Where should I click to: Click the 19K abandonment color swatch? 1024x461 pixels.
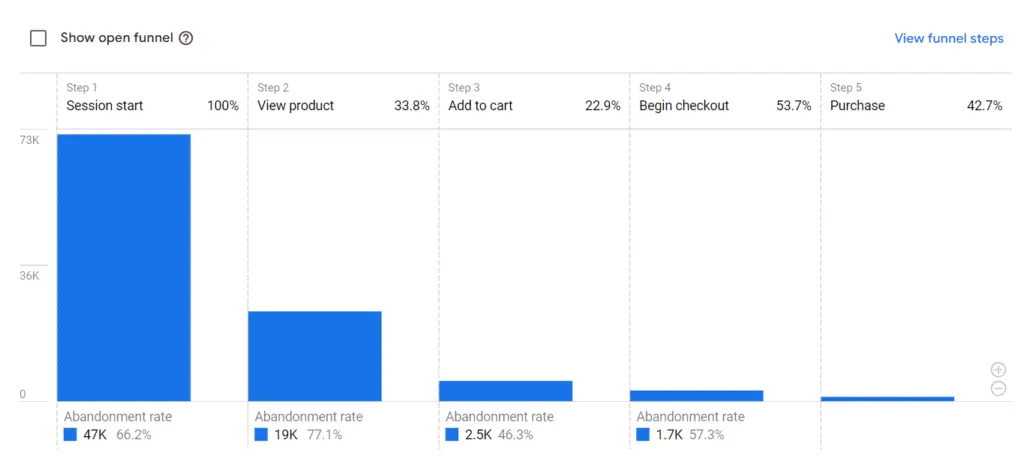click(261, 435)
